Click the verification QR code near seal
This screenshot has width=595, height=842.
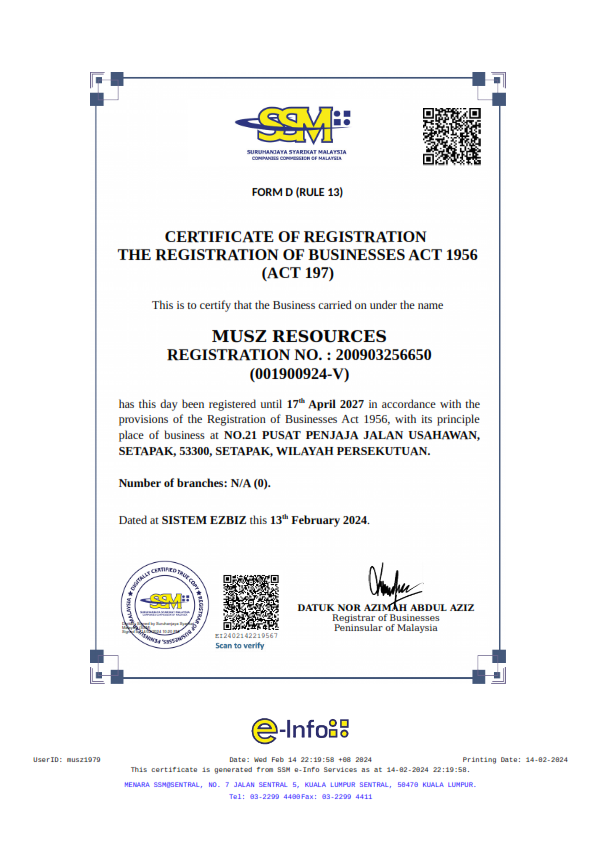[251, 603]
